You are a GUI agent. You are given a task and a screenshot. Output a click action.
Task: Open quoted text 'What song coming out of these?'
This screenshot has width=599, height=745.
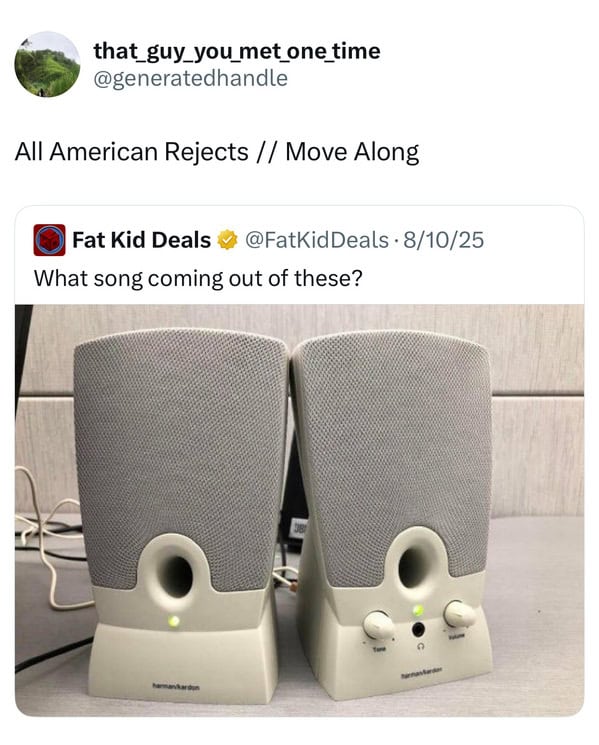198,278
